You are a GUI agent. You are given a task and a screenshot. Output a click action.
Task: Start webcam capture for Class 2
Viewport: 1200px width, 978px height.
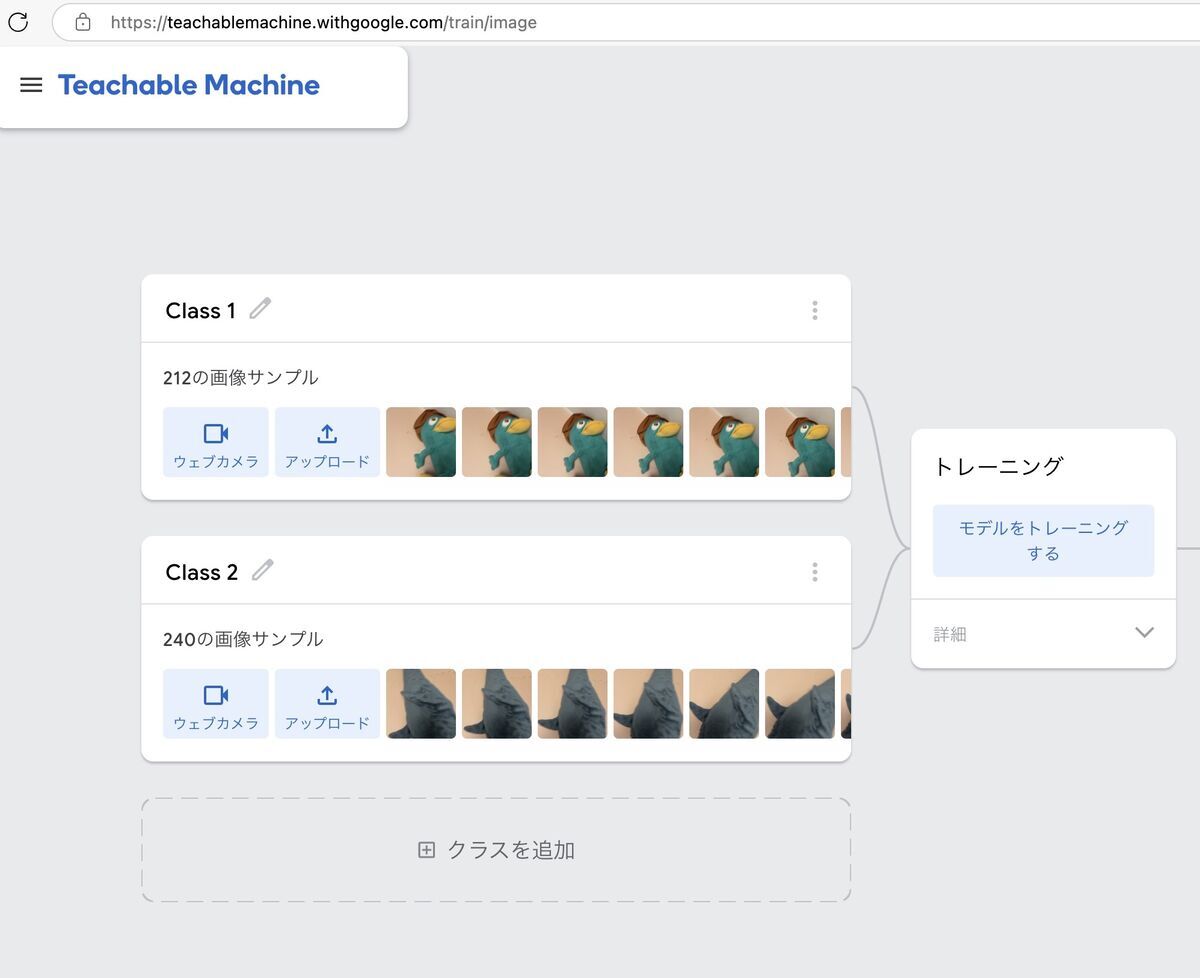[x=216, y=704]
